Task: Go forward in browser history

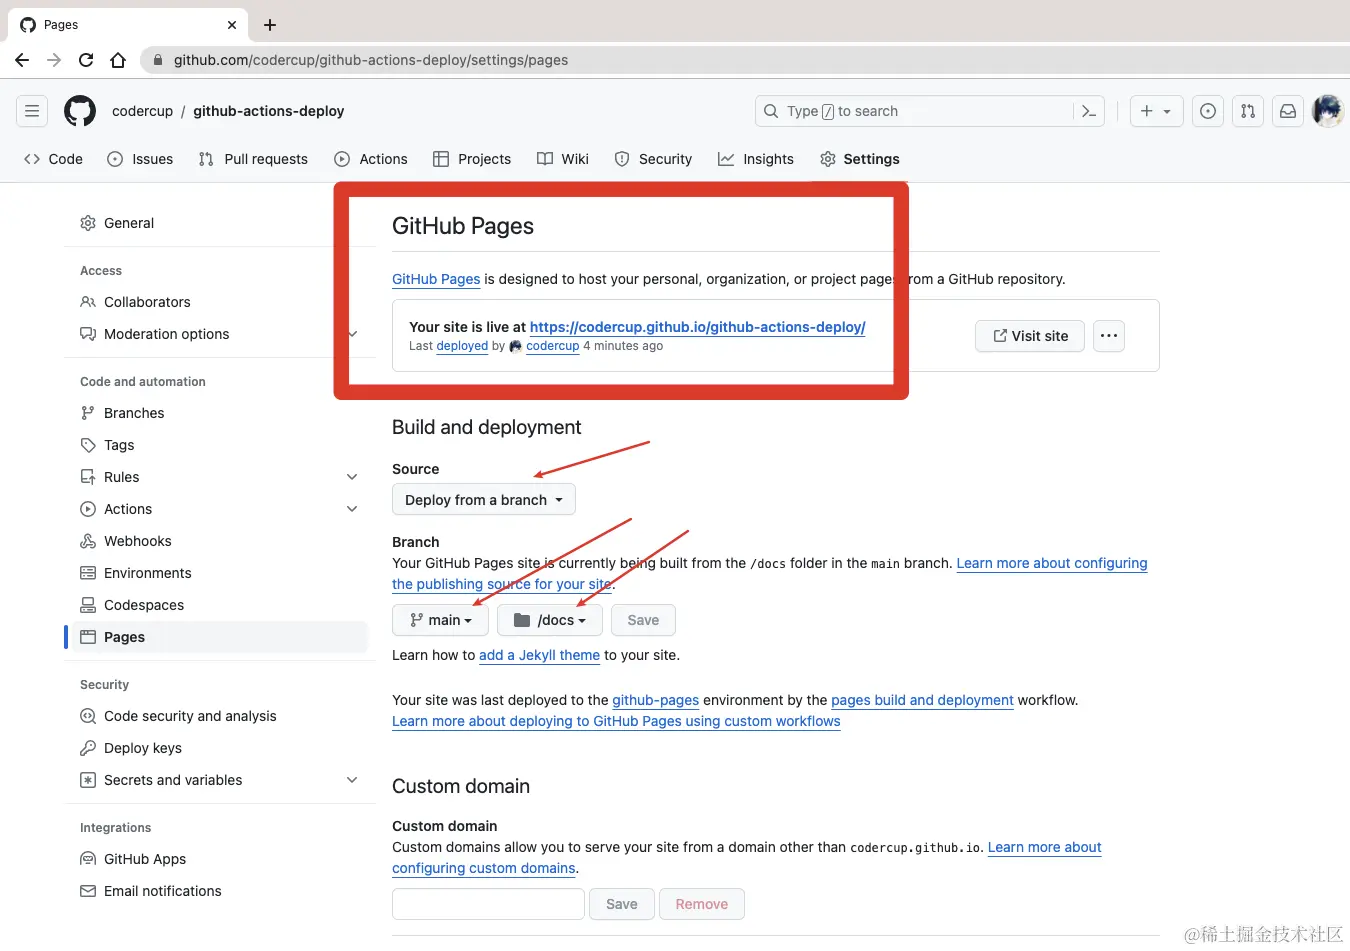Action: pyautogui.click(x=54, y=60)
